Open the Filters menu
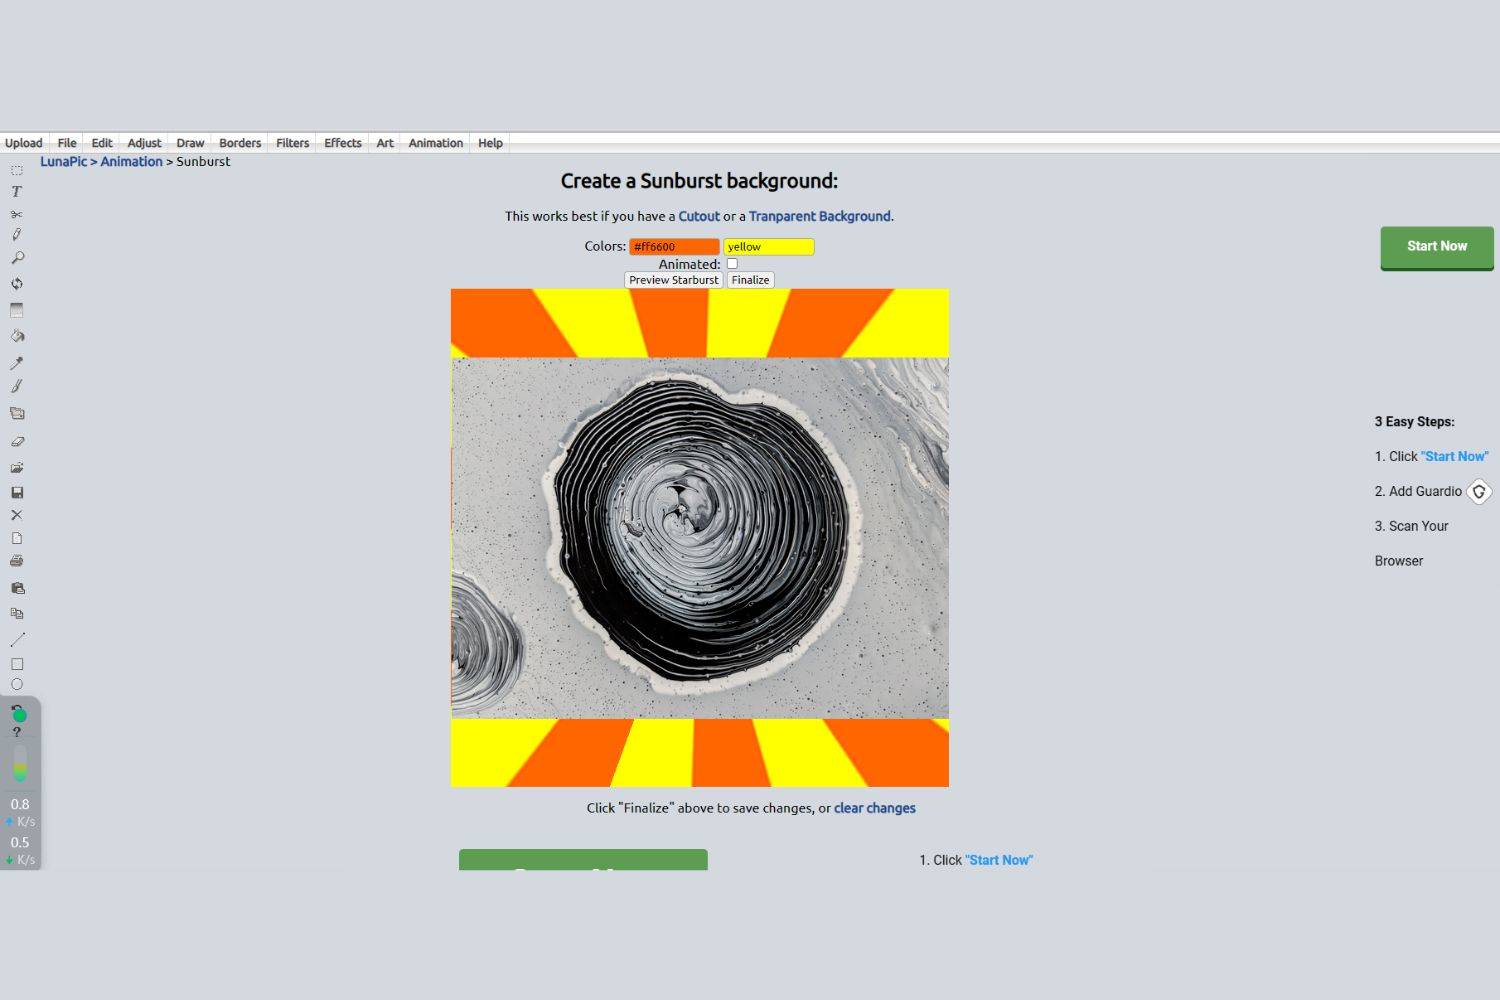Viewport: 1500px width, 1000px height. pos(293,143)
